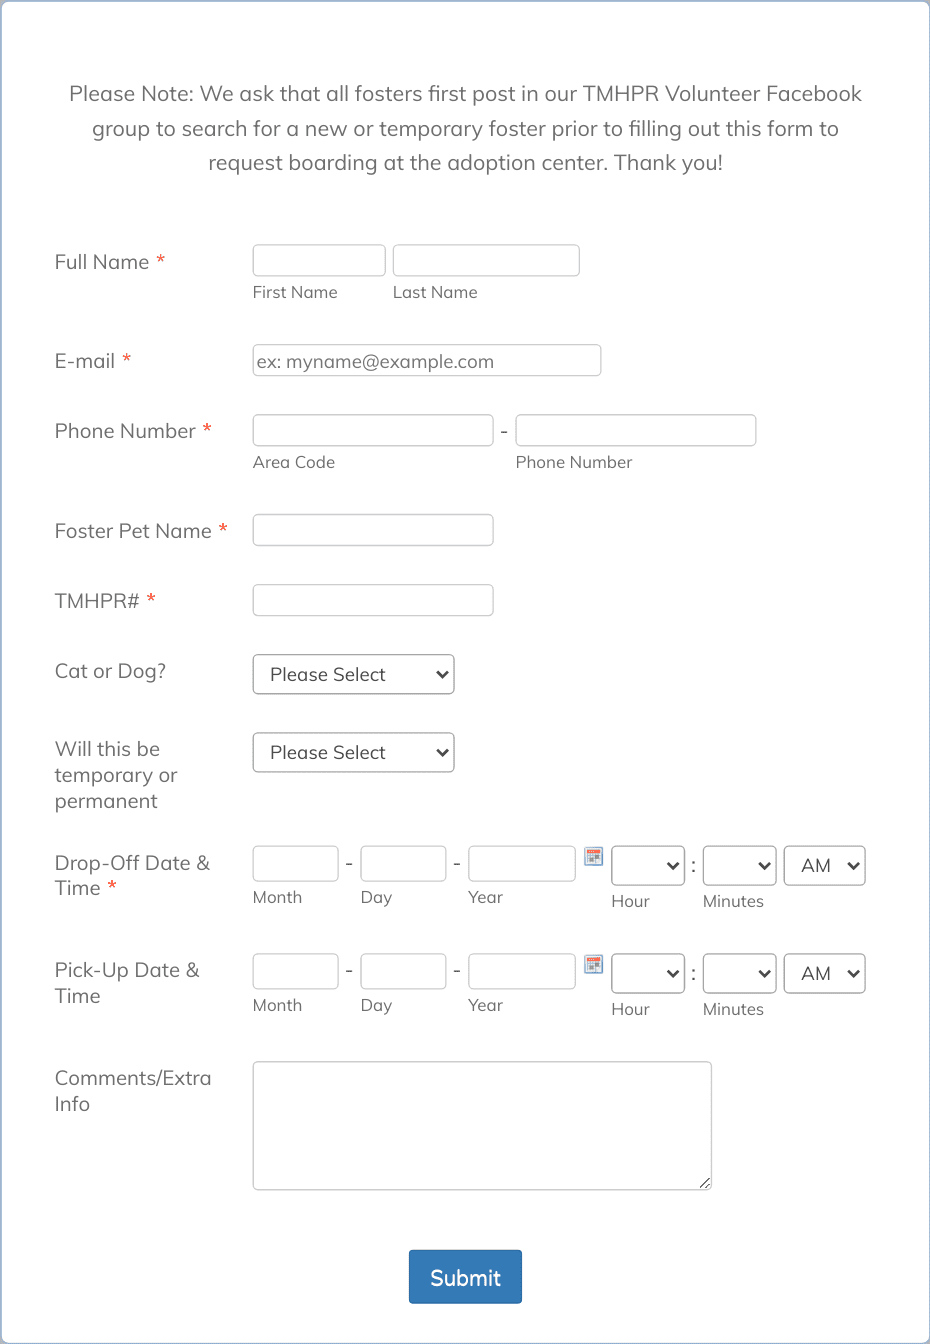Focus the Drop-Off Month field
This screenshot has height=1344, width=930.
(296, 864)
